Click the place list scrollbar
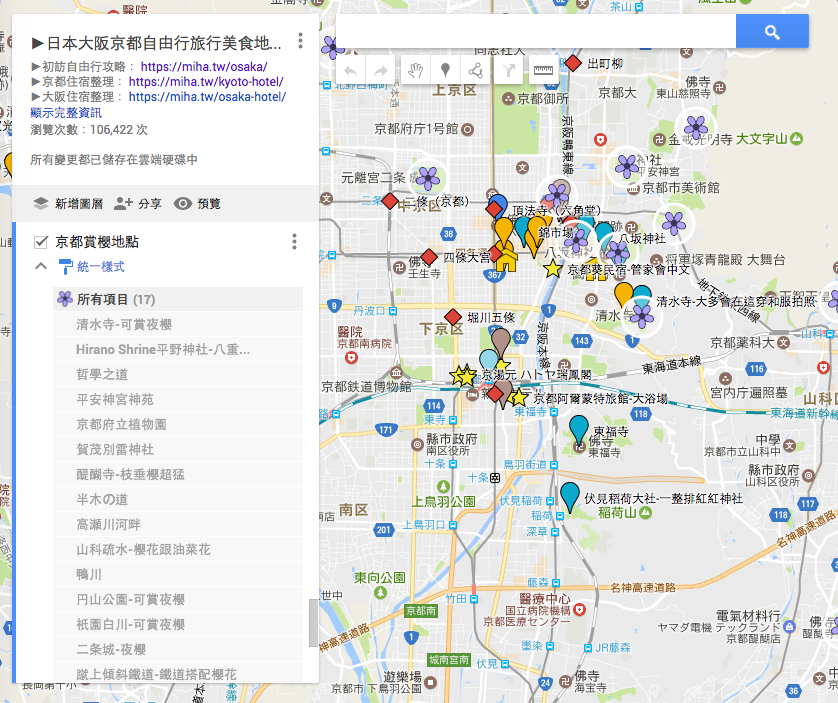The height and width of the screenshot is (703, 838). click(315, 620)
